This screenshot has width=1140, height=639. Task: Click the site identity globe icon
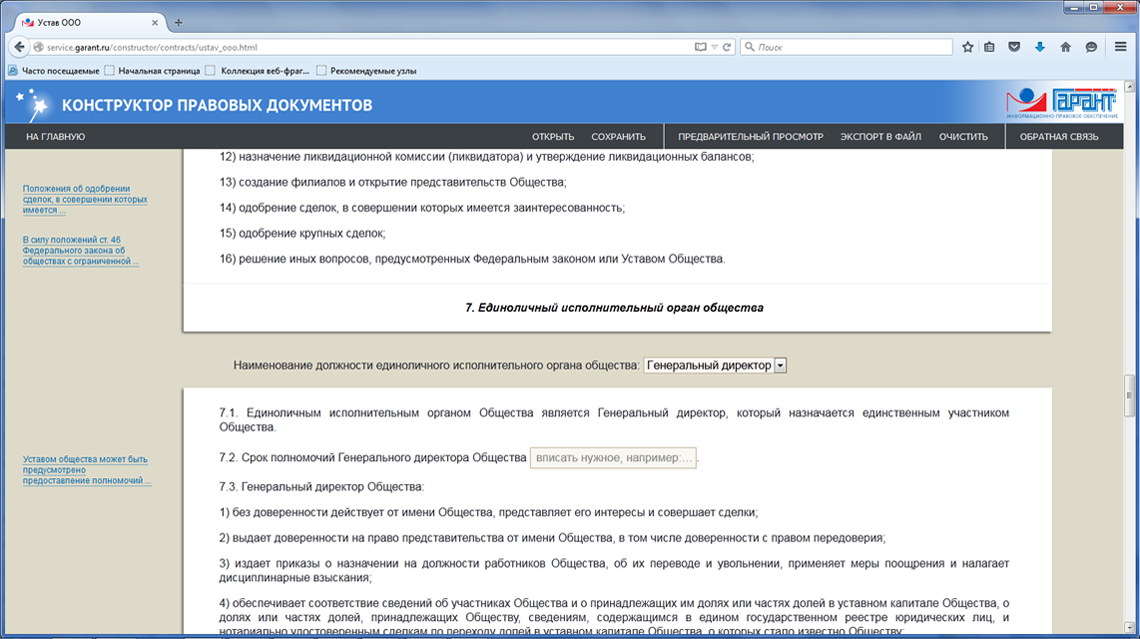pos(39,47)
